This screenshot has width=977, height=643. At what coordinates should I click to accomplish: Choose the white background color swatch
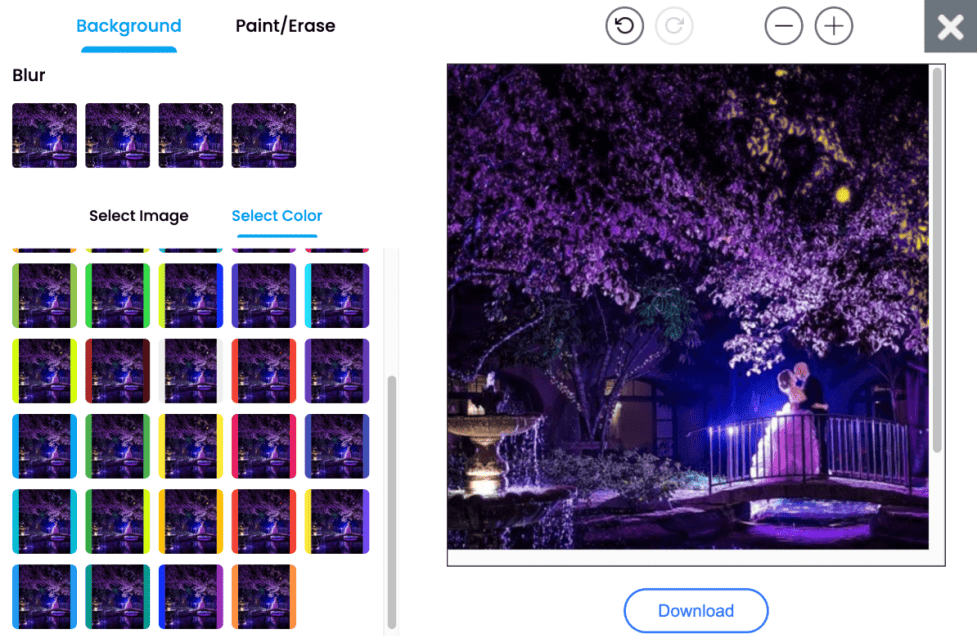190,371
